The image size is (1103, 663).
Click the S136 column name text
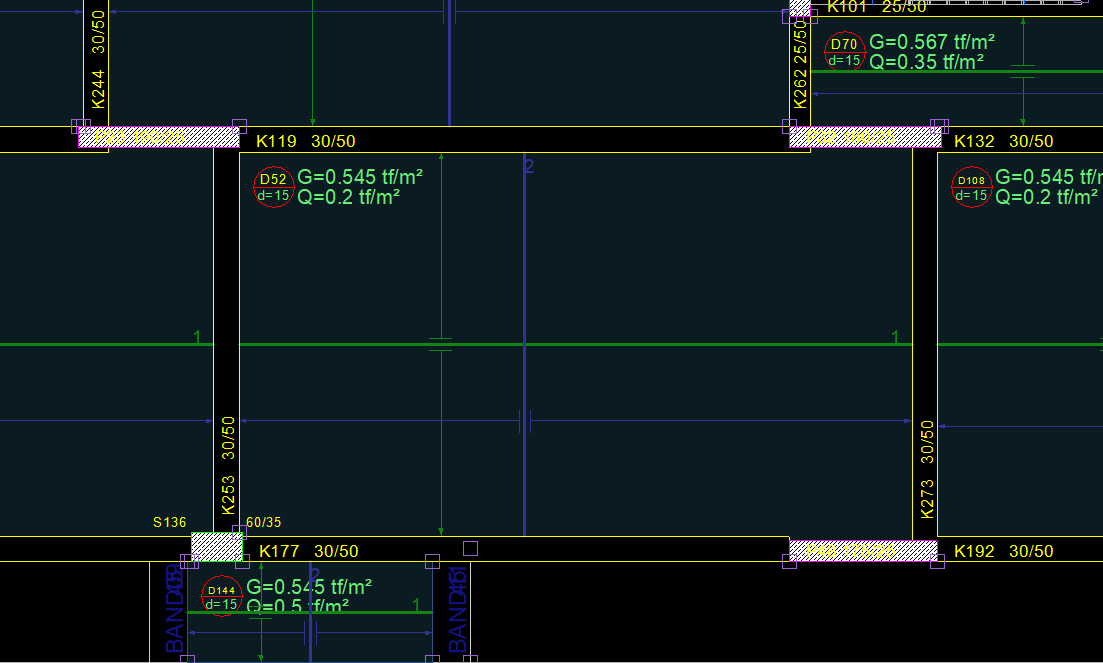170,522
